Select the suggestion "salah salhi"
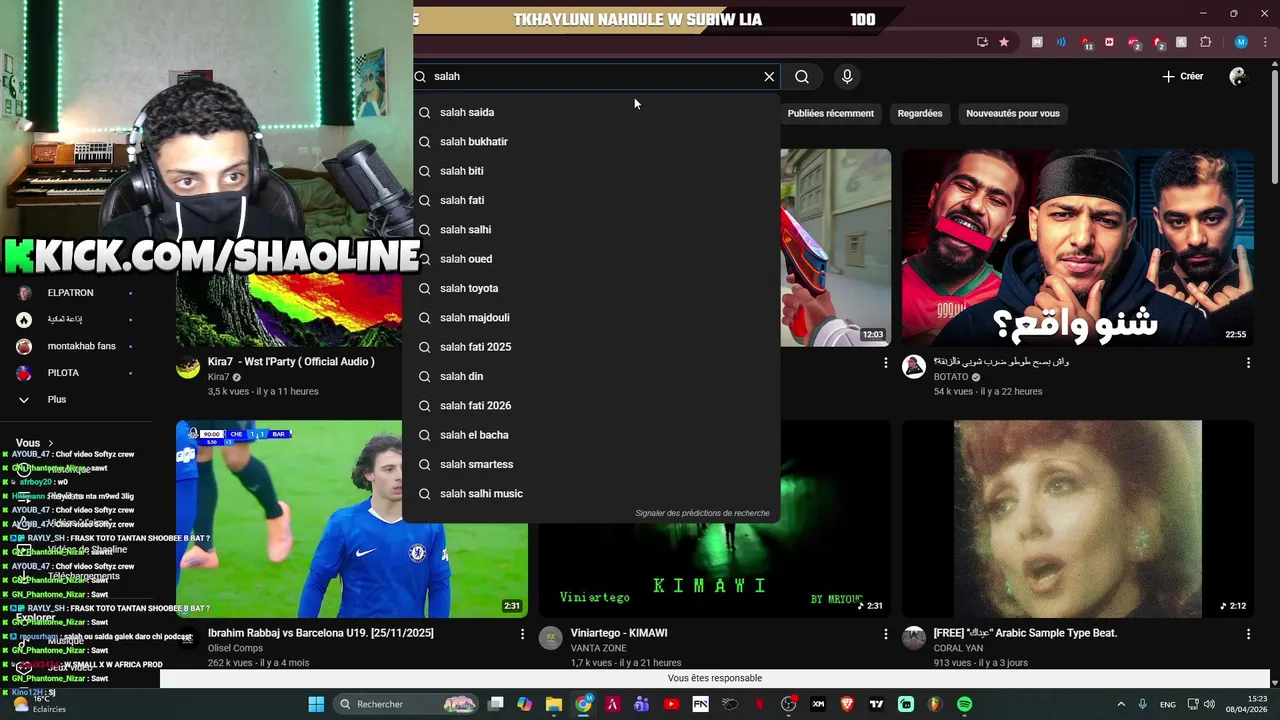The height and width of the screenshot is (720, 1280). 591,230
